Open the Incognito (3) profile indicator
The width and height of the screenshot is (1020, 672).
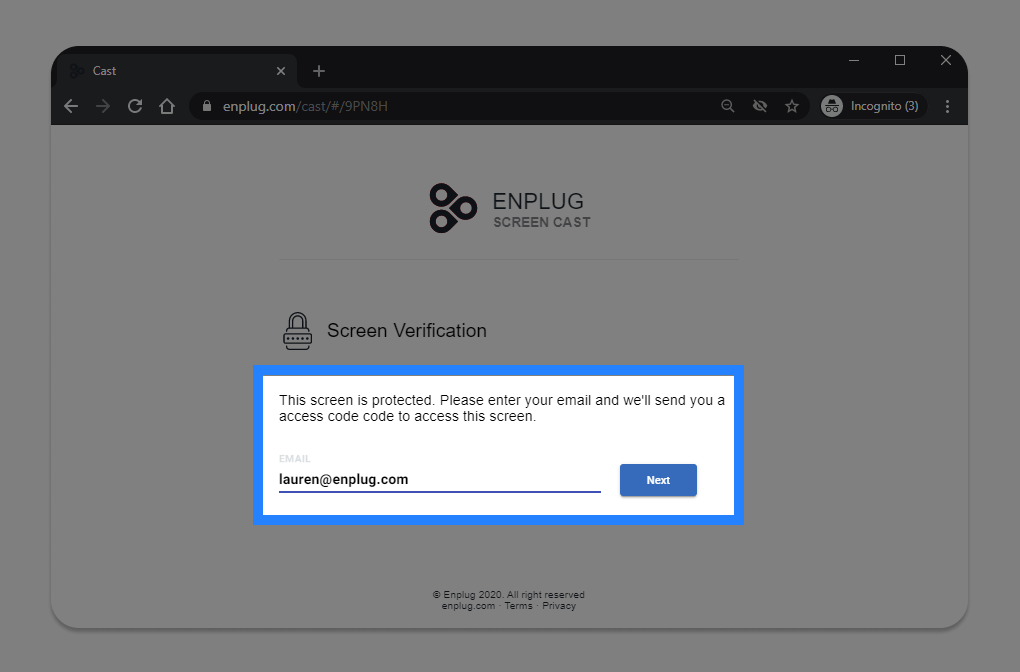click(872, 106)
